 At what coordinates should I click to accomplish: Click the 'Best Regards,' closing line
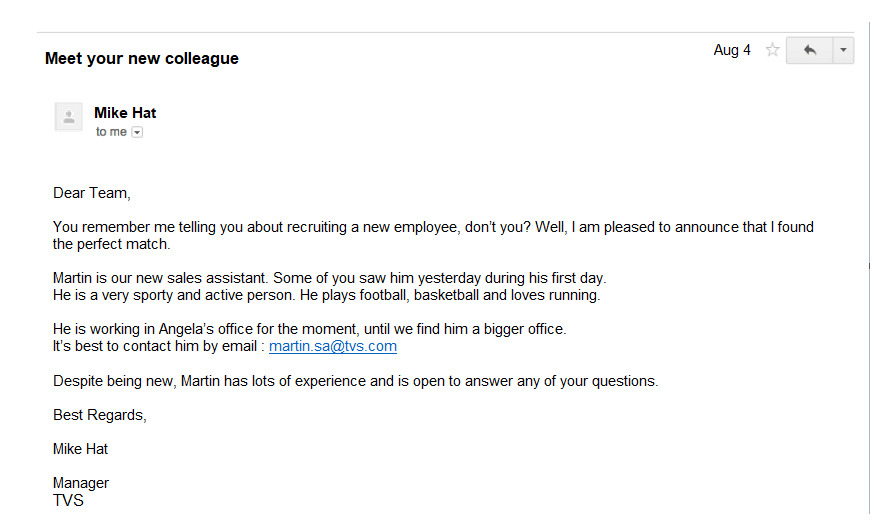click(99, 414)
